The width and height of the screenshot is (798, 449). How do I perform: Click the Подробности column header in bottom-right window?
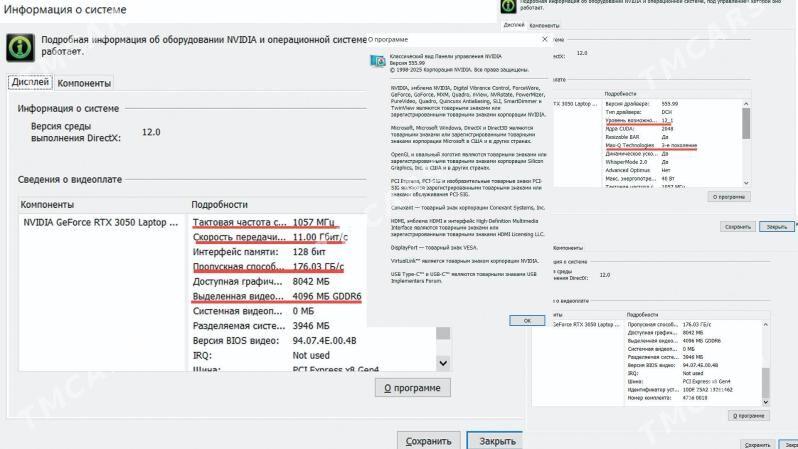[x=642, y=315]
